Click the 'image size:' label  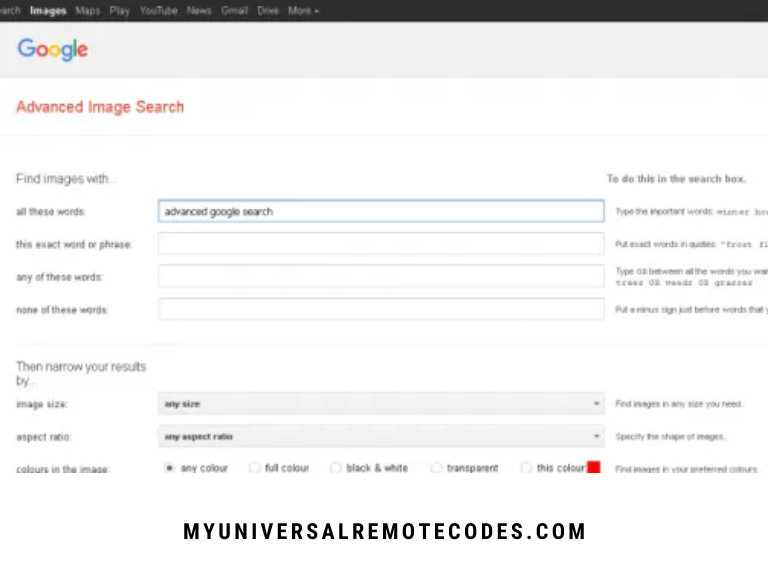tap(42, 404)
